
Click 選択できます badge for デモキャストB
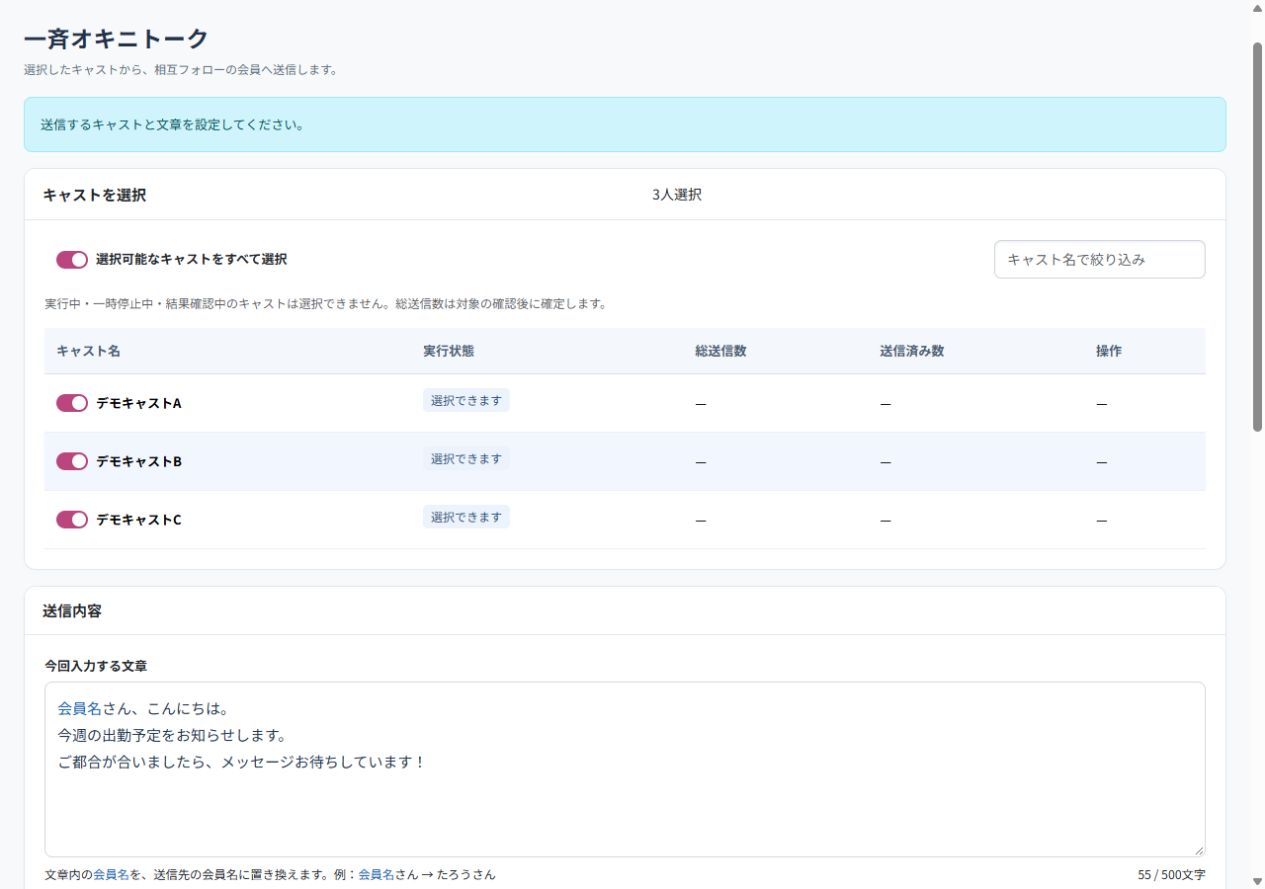466,458
